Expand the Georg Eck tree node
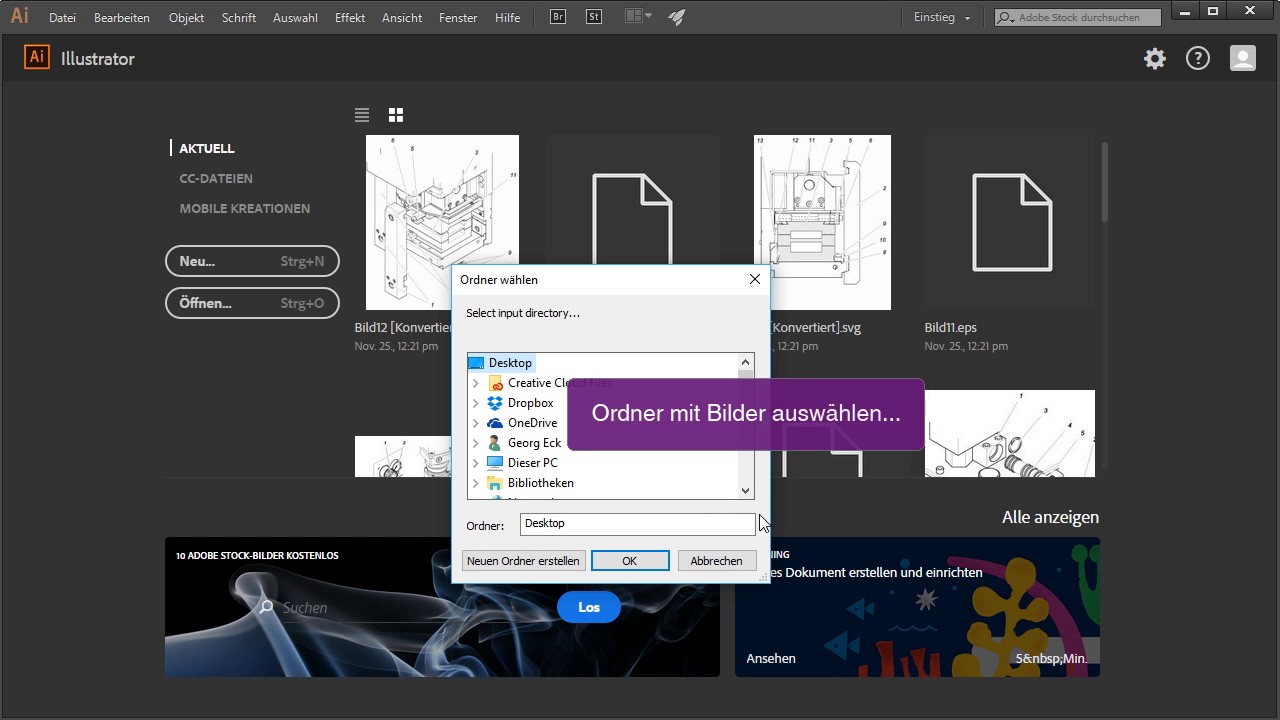This screenshot has width=1280, height=720. tap(476, 443)
